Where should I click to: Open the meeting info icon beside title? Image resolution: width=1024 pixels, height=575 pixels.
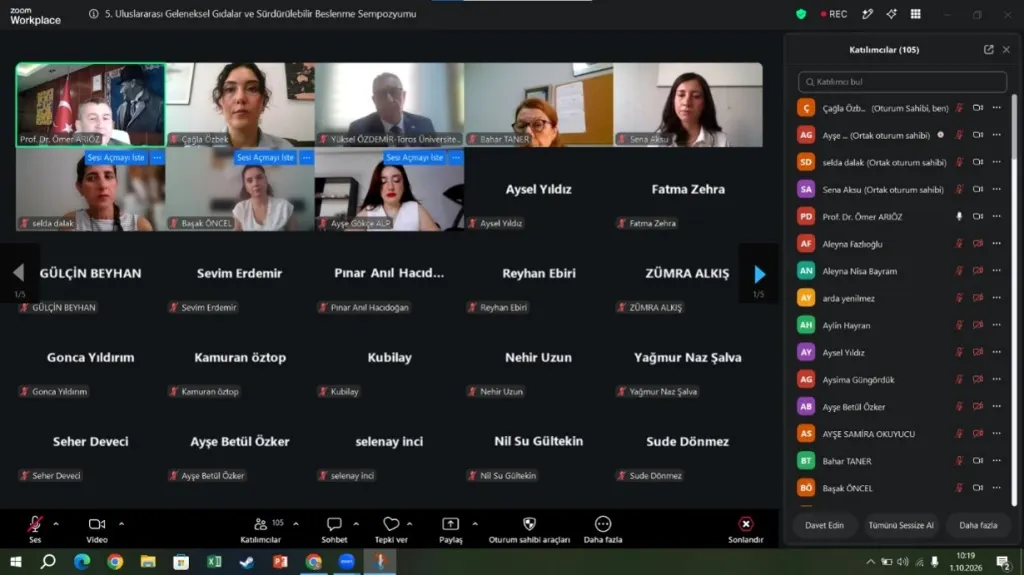pyautogui.click(x=93, y=14)
